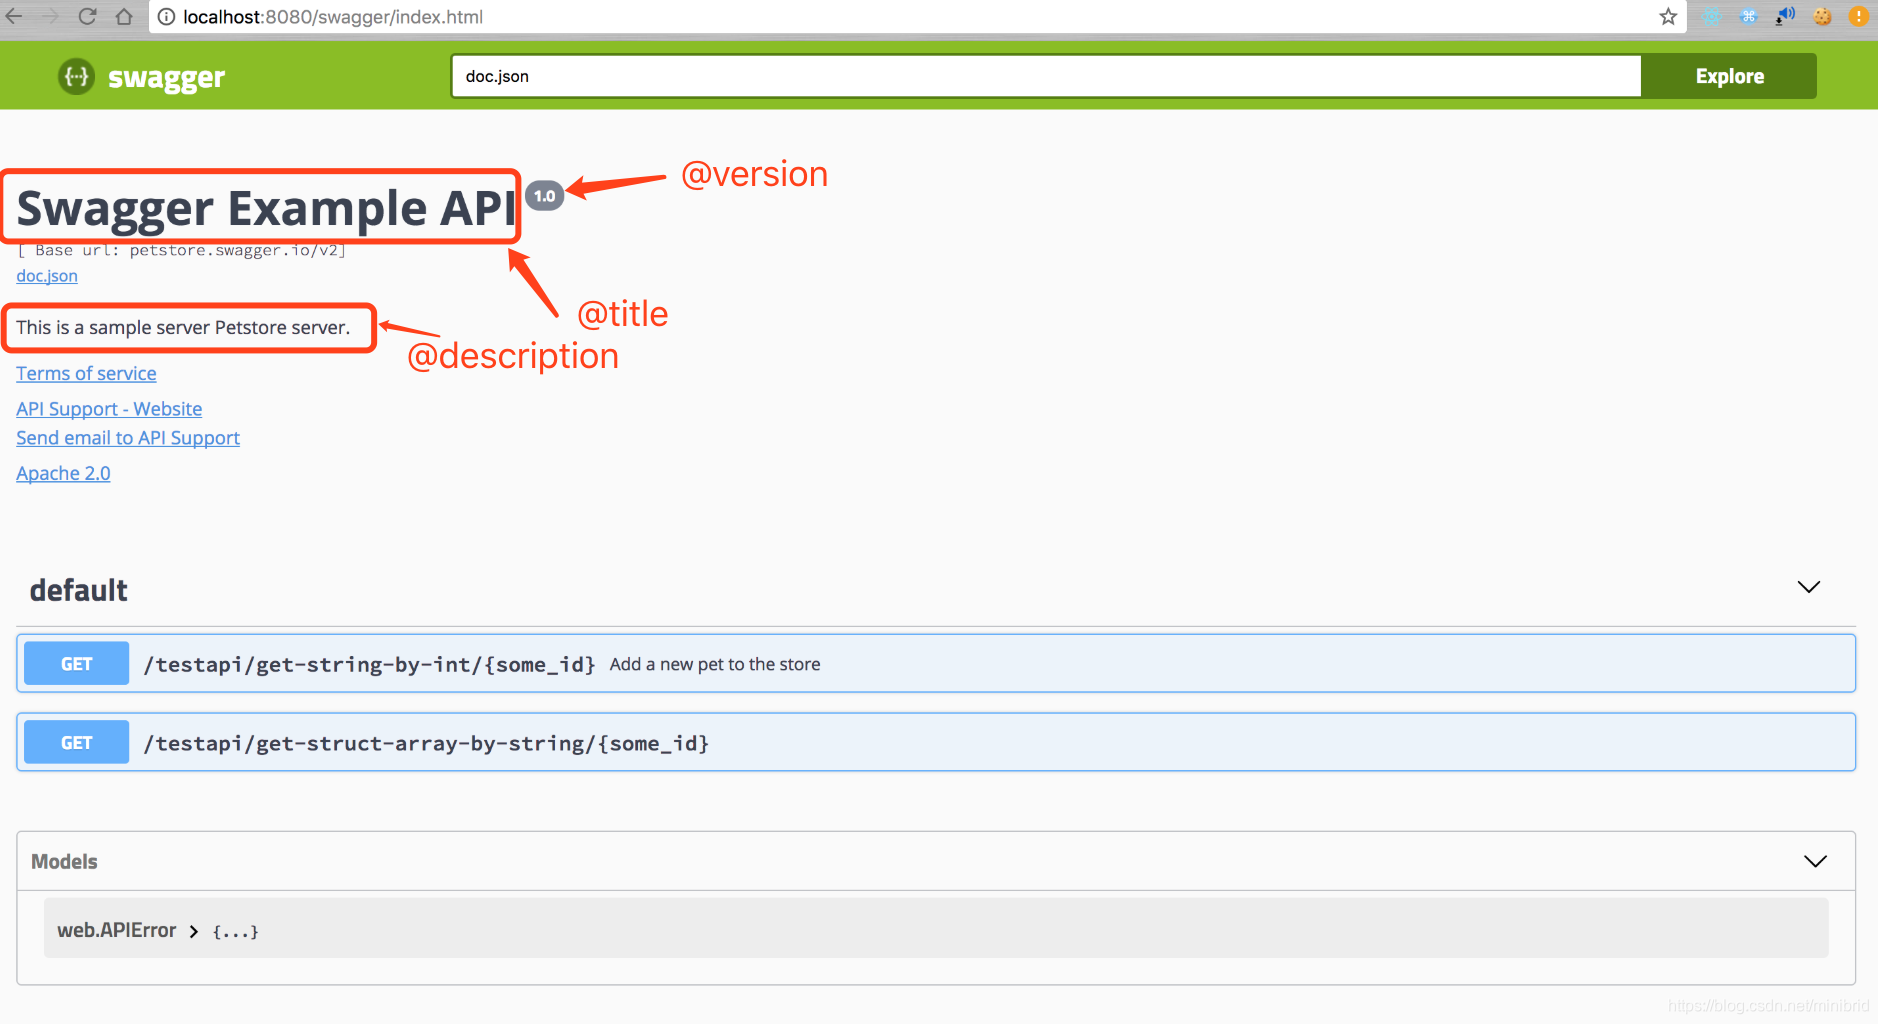Screen dimensions: 1878x1024
Task: Go to the browser home page
Action: pos(124,16)
